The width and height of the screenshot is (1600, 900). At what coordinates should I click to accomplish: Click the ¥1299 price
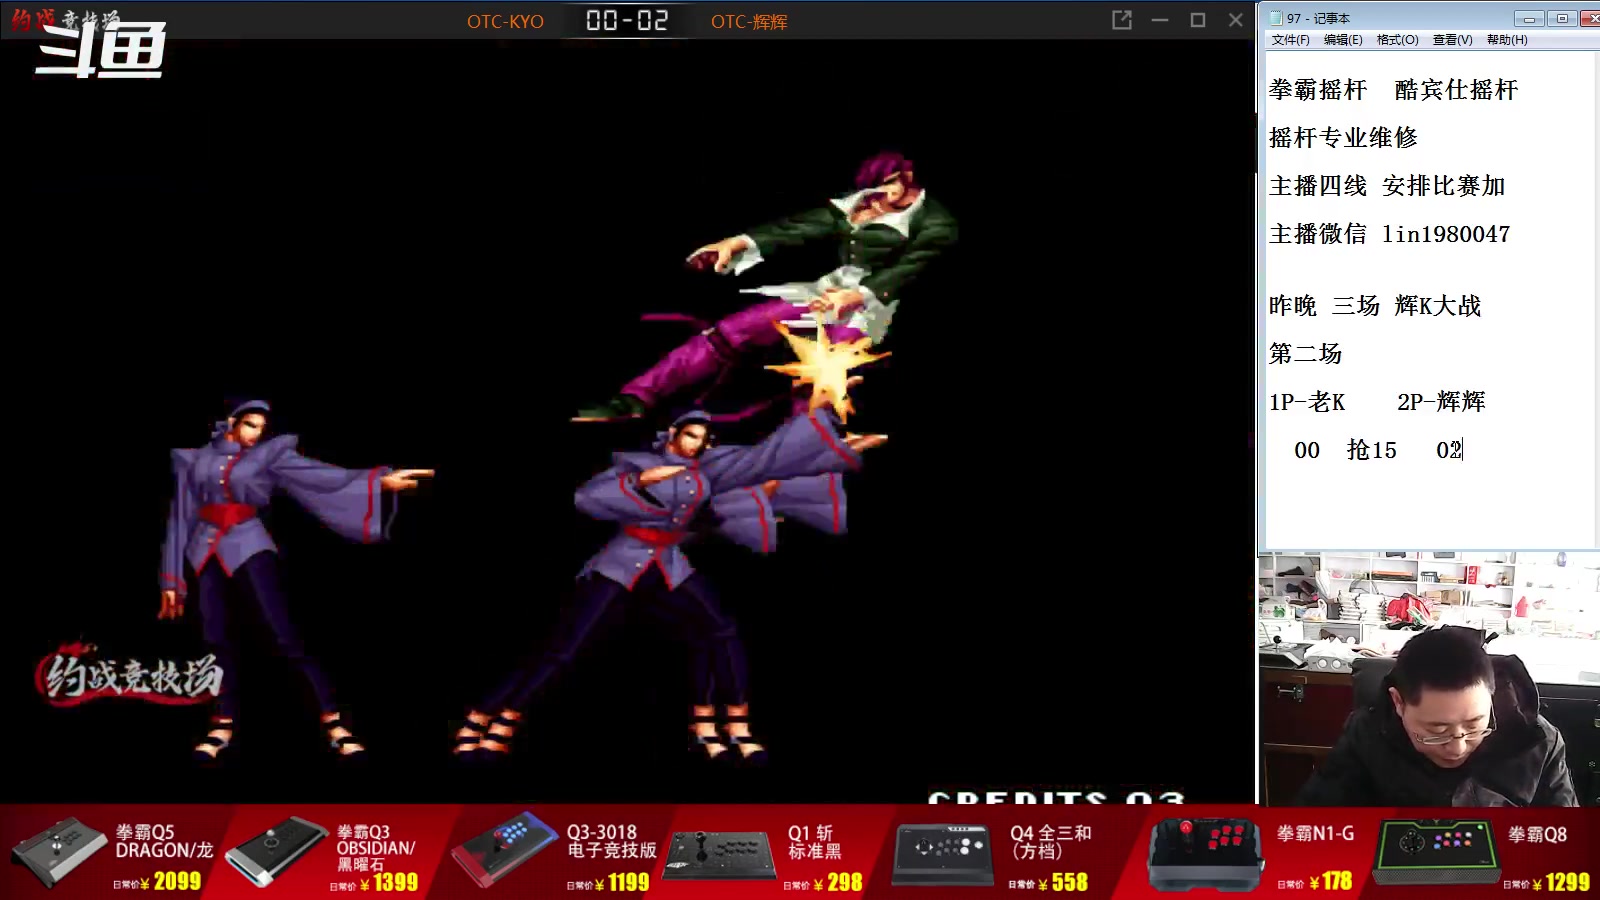1560,882
